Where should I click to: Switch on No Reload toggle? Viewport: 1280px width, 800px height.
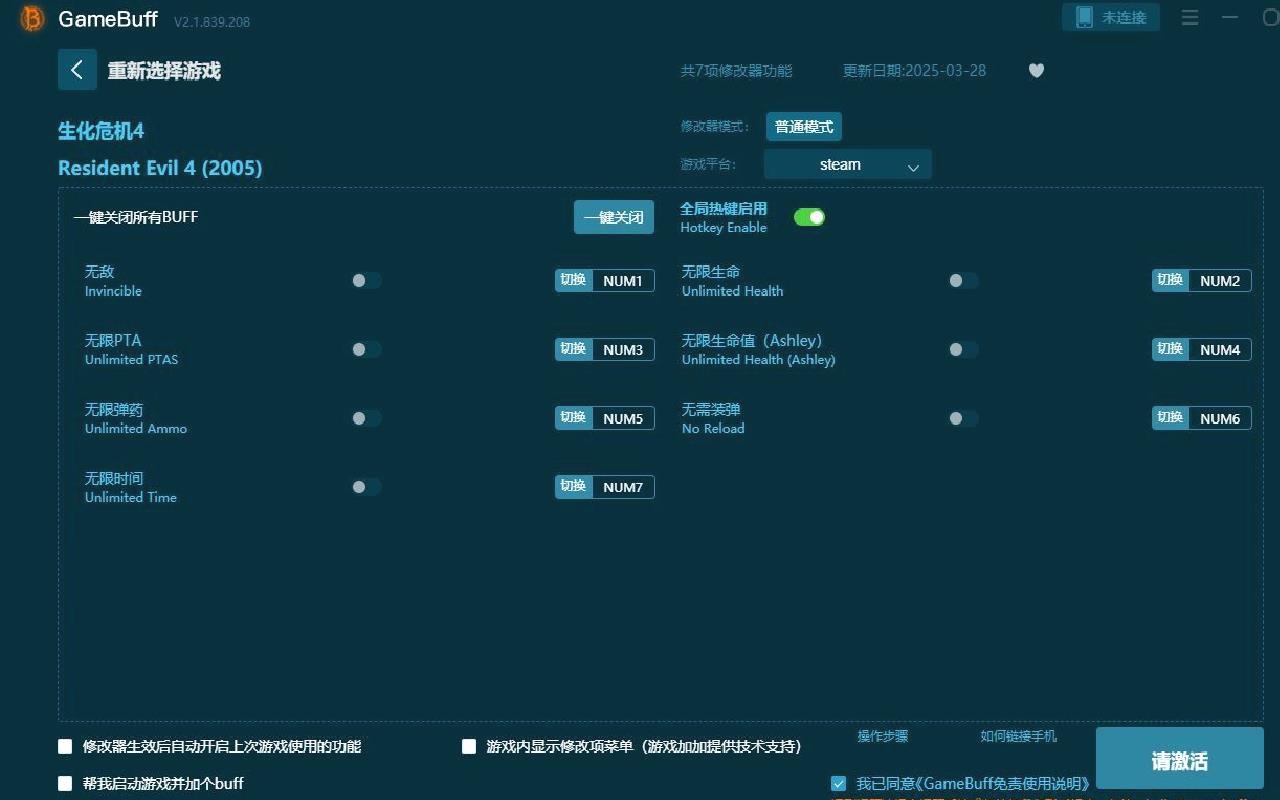click(x=963, y=418)
